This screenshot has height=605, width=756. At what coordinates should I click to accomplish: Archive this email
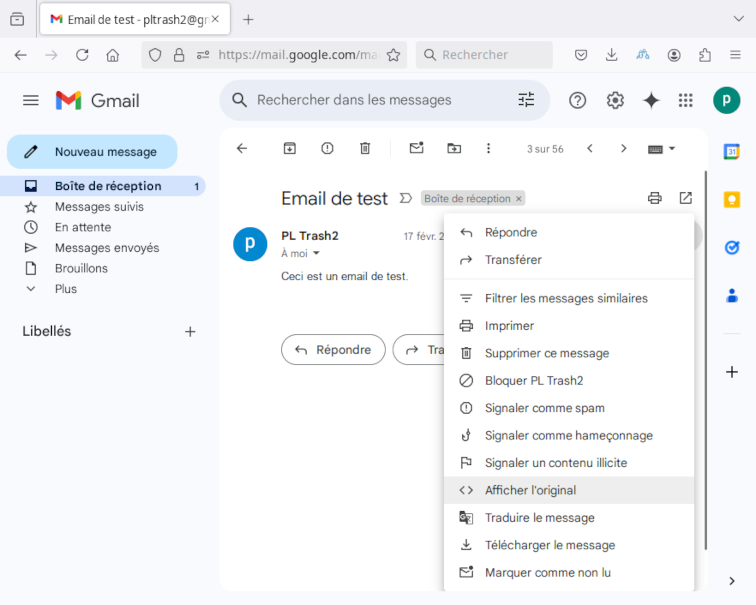pos(289,148)
